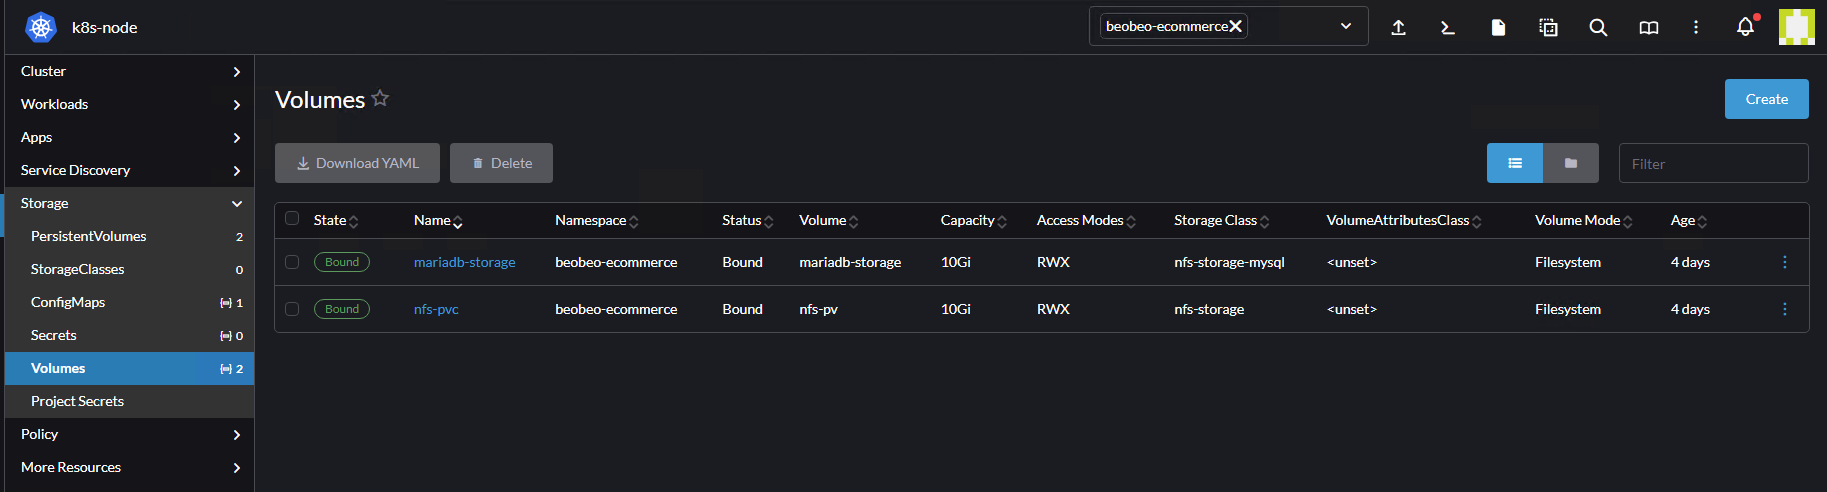The height and width of the screenshot is (492, 1827).
Task: Open the nfs-pvc volume link
Action: click(x=436, y=309)
